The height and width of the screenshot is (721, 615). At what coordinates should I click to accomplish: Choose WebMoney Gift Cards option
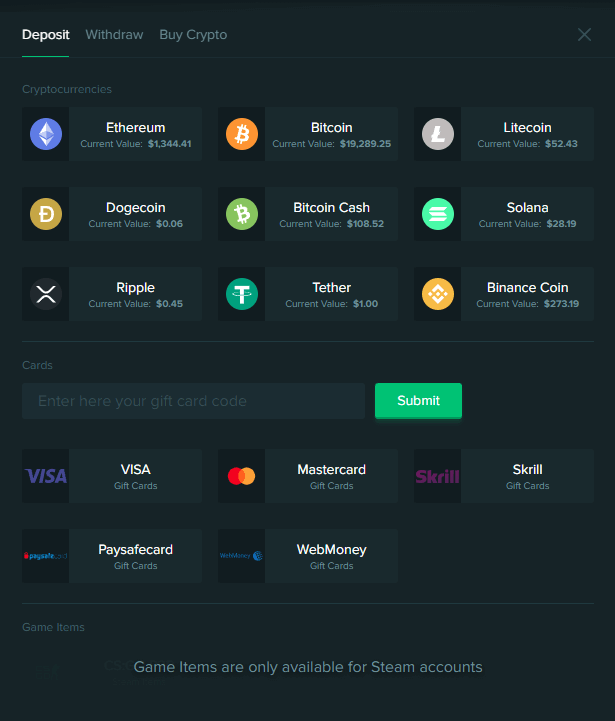coord(331,556)
